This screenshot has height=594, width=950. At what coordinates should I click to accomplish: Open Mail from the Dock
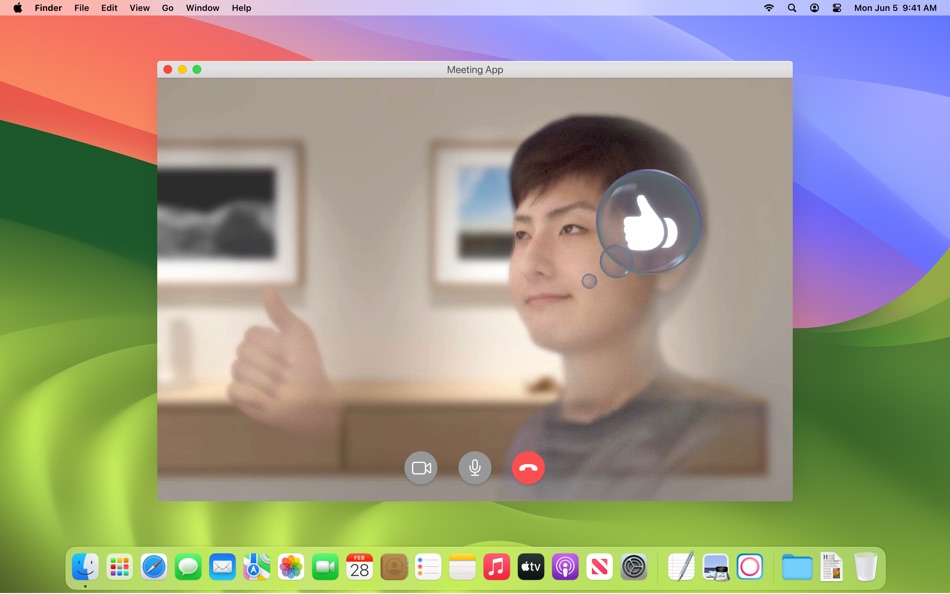222,567
